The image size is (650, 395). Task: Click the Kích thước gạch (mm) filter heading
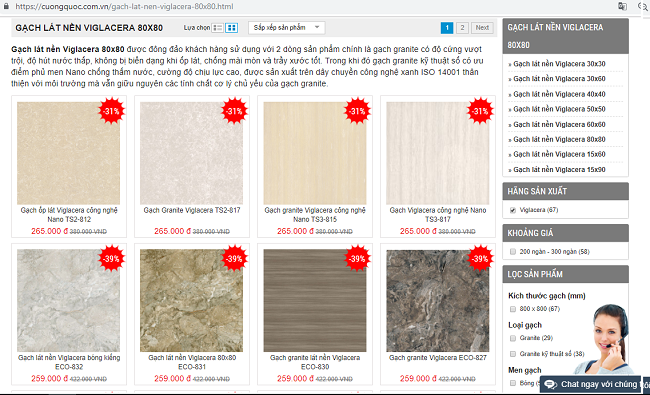(547, 296)
